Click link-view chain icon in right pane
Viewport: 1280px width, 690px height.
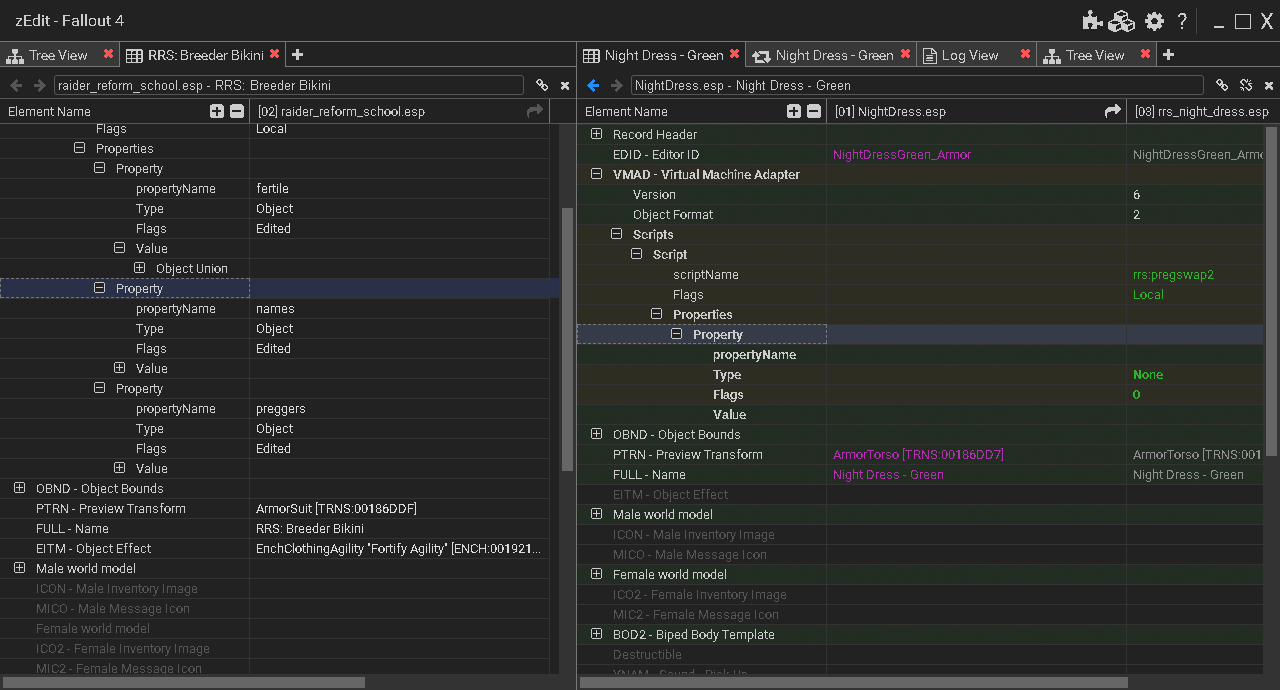pos(1221,86)
